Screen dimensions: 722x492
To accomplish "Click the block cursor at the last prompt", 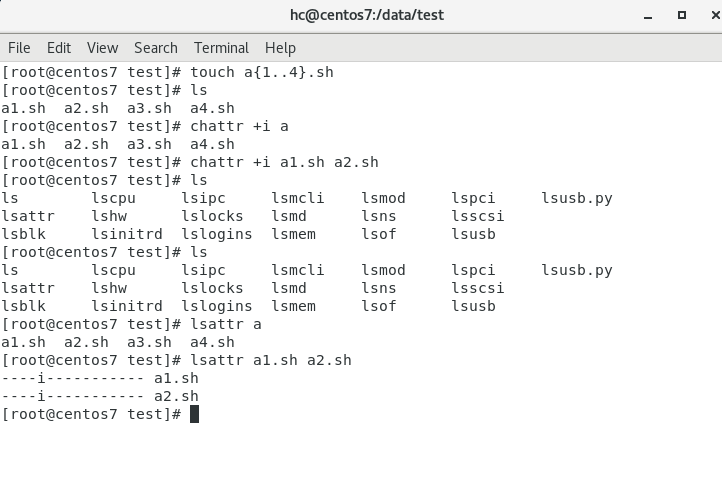I will 194,414.
